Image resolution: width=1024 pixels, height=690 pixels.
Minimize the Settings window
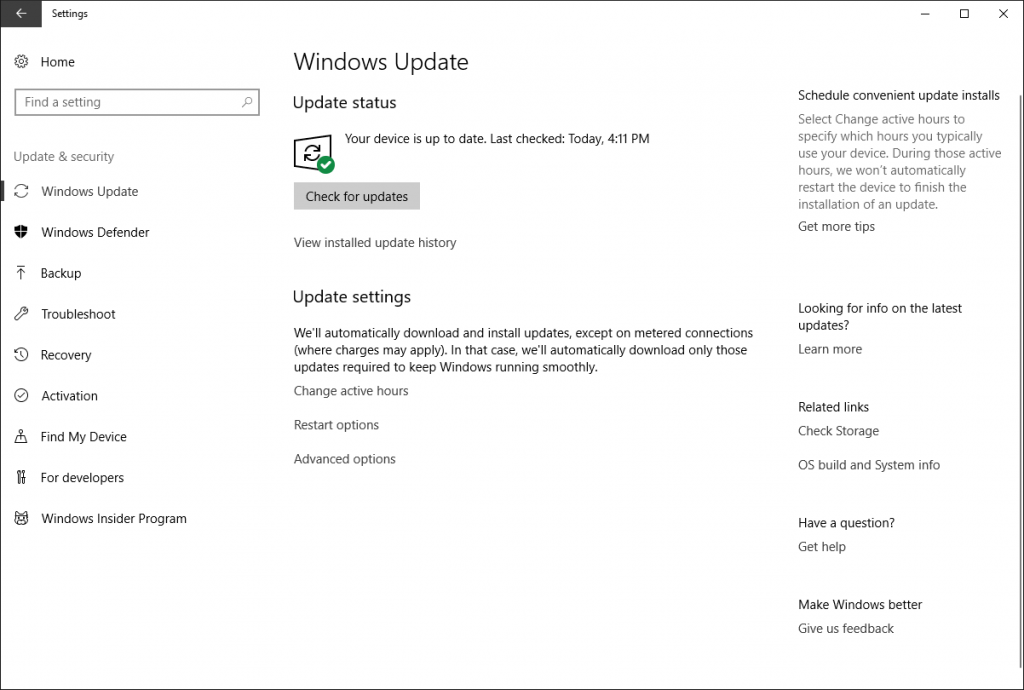click(925, 13)
